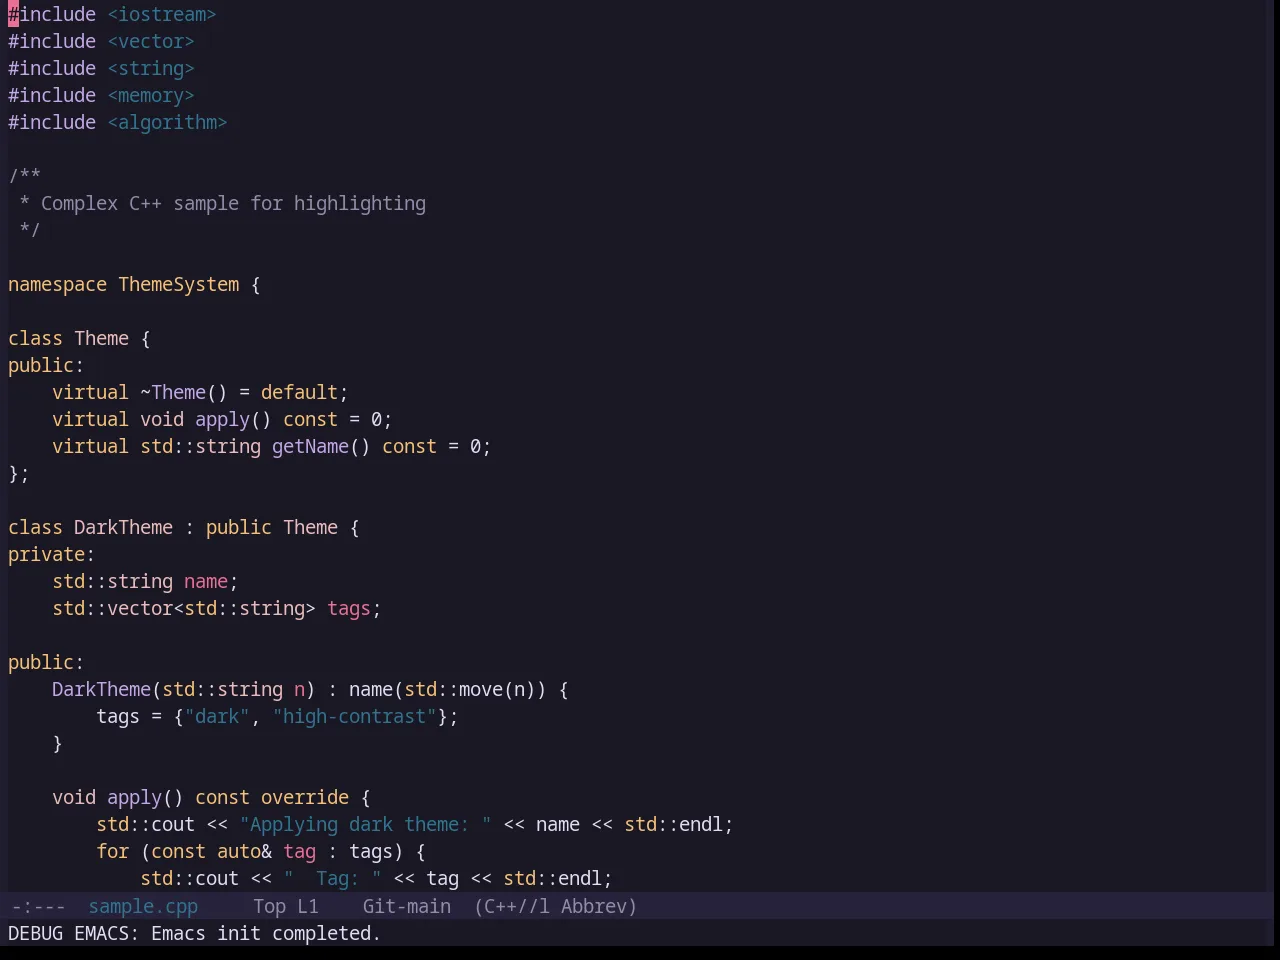The height and width of the screenshot is (960, 1280).
Task: Click the '<algorithm>' include header
Action: [167, 122]
